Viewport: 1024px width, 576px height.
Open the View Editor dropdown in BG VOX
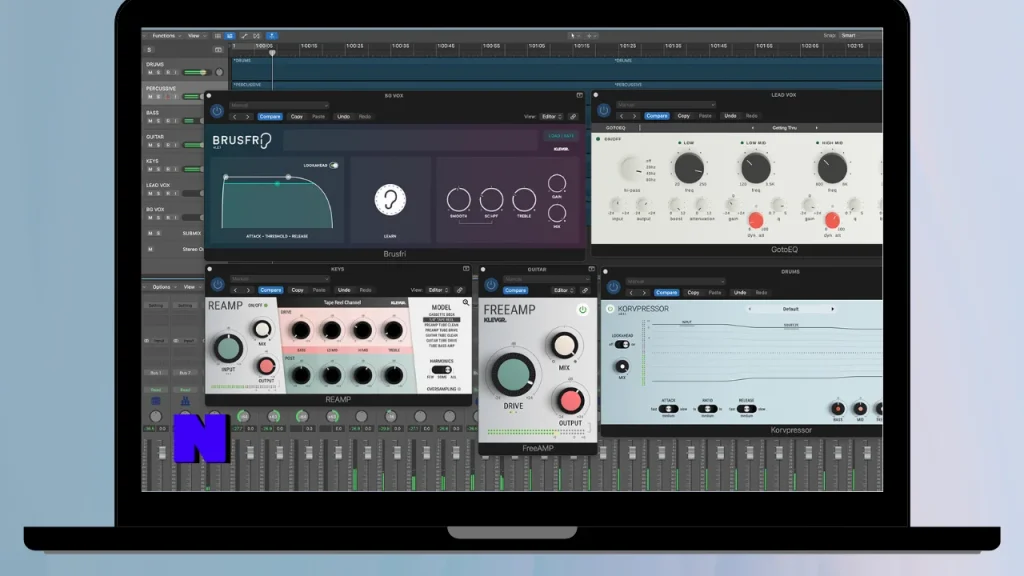pyautogui.click(x=551, y=117)
